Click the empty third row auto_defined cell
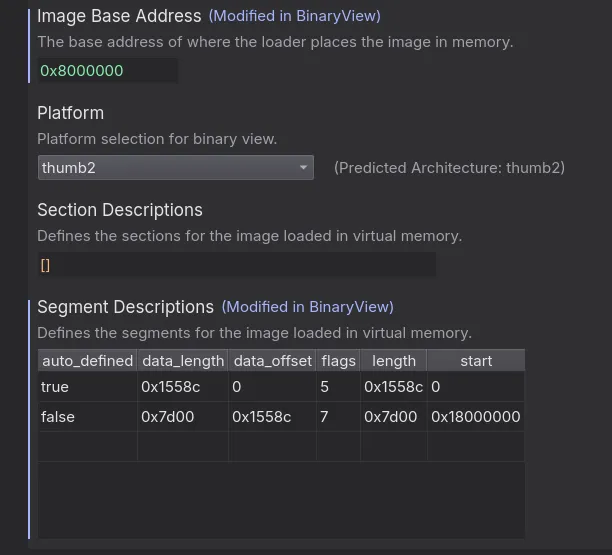The image size is (612, 555). click(x=87, y=446)
